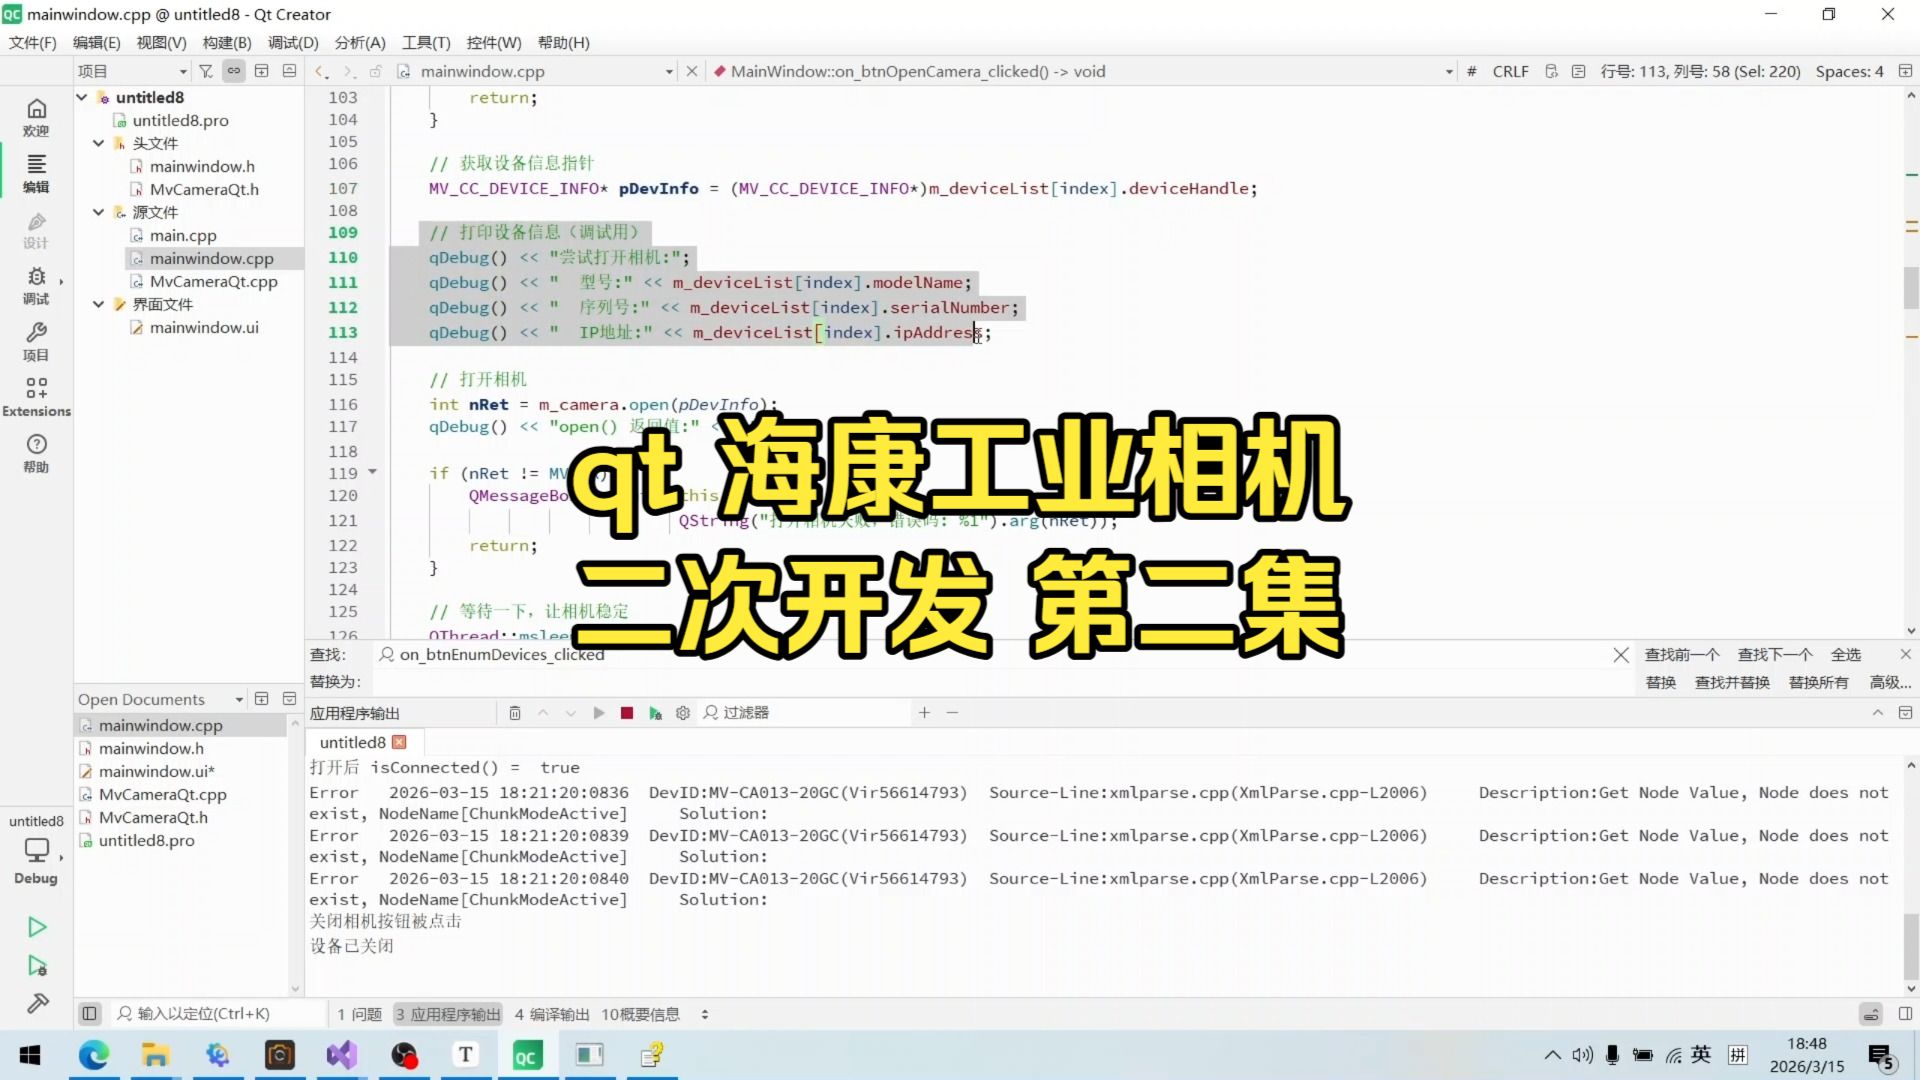This screenshot has width=1920, height=1080.
Task: Zoom in application output text
Action: click(x=924, y=713)
